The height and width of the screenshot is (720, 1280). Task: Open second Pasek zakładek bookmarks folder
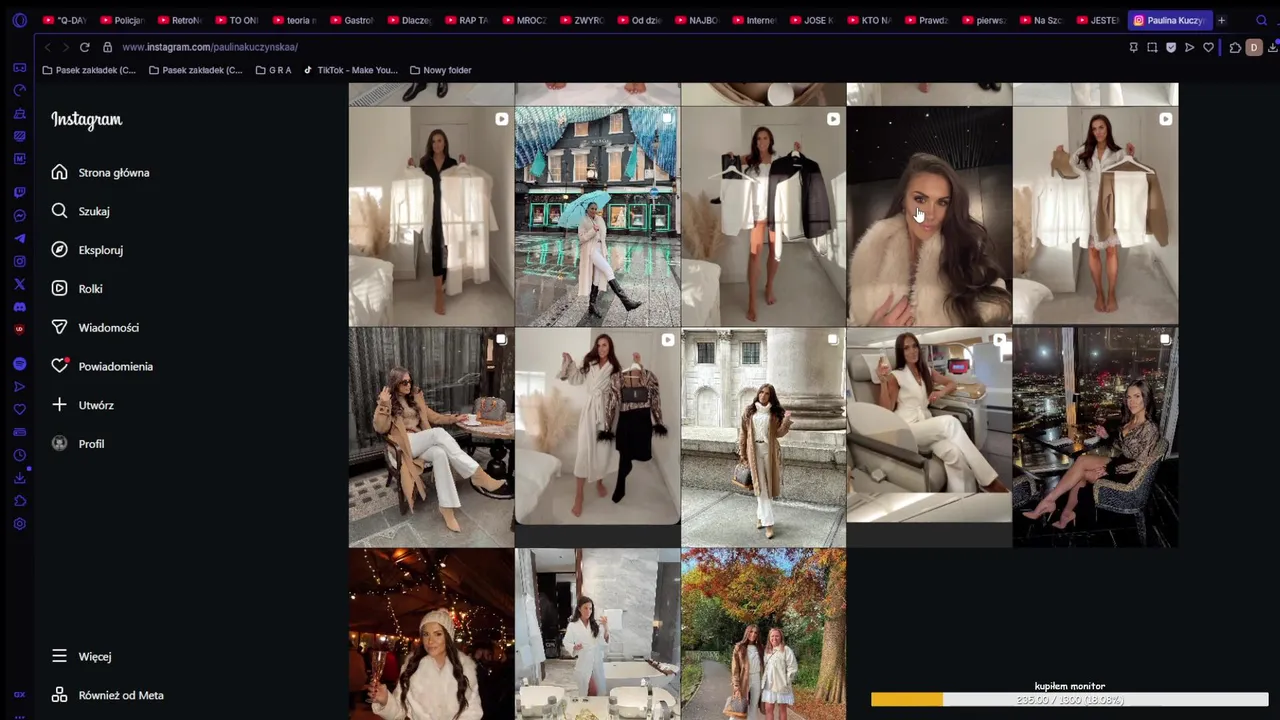[x=196, y=70]
